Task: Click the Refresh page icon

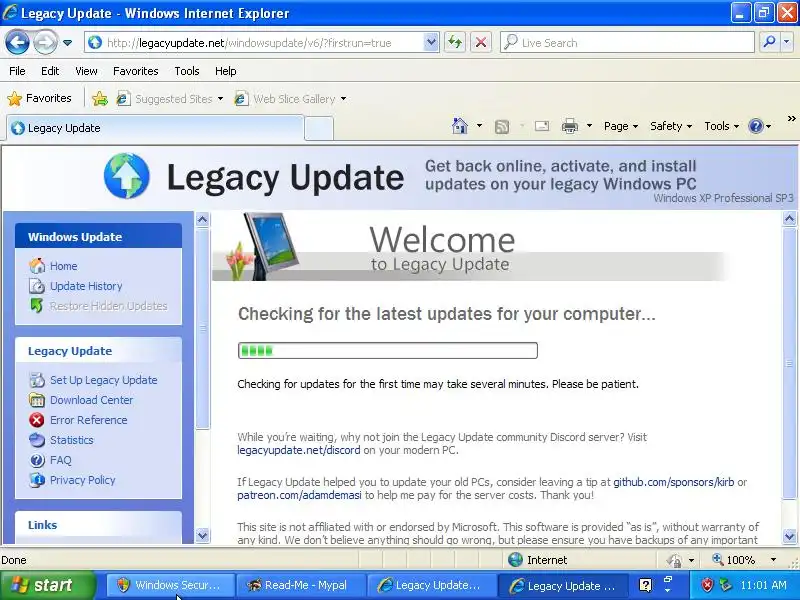Action: tap(455, 43)
